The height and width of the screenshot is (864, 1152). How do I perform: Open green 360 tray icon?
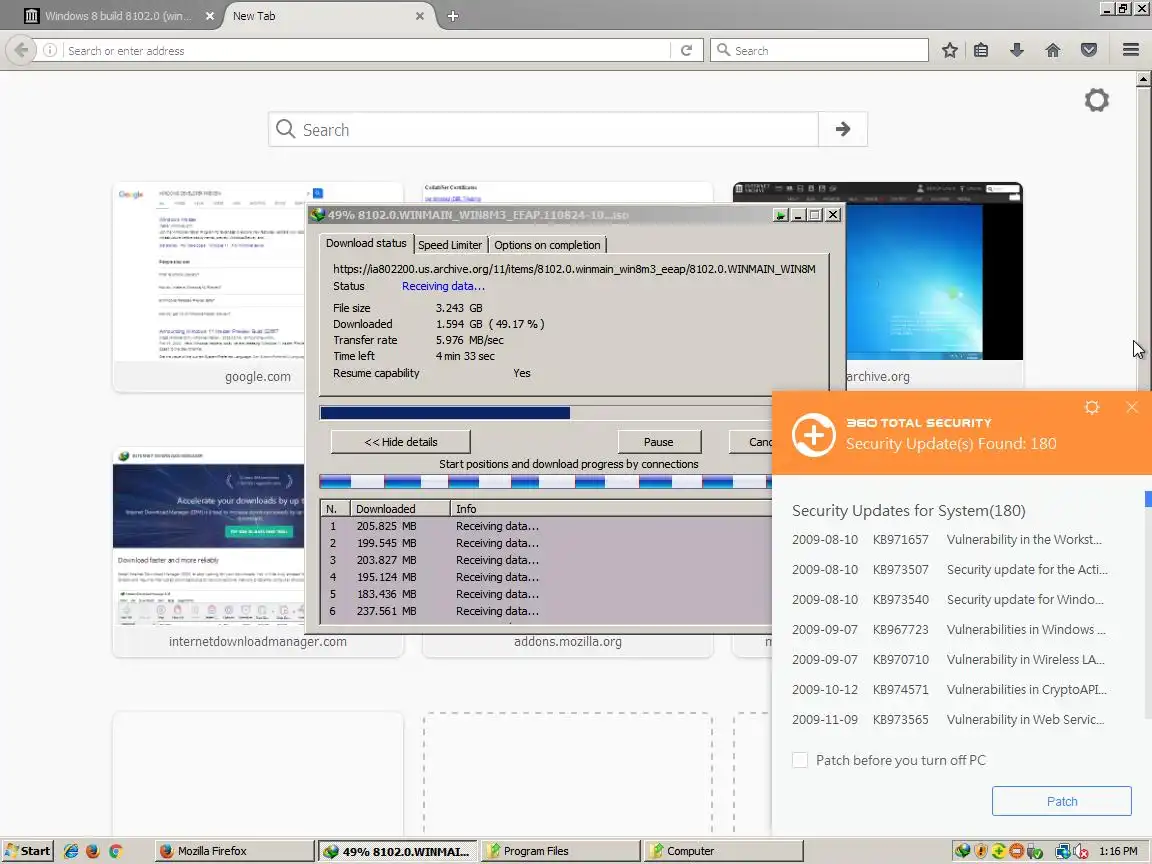point(998,851)
